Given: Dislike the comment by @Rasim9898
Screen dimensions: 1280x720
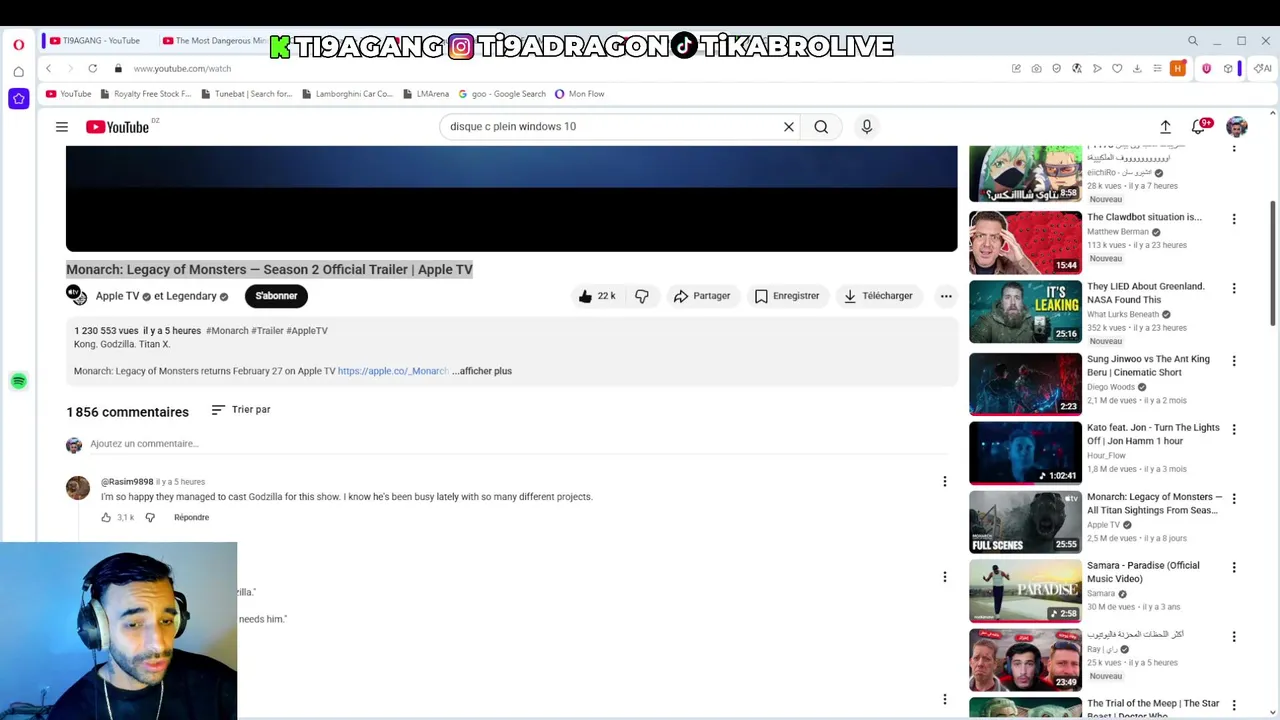Looking at the screenshot, I should pyautogui.click(x=150, y=517).
